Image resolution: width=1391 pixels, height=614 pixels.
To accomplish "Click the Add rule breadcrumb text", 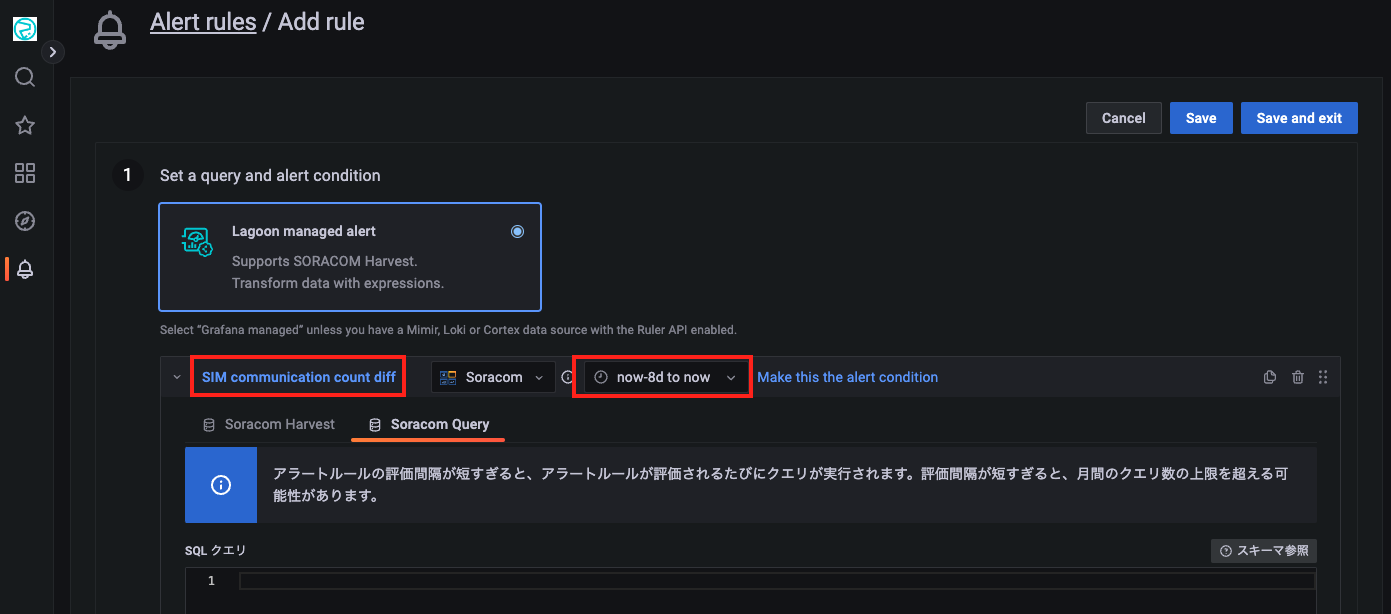I will point(321,21).
